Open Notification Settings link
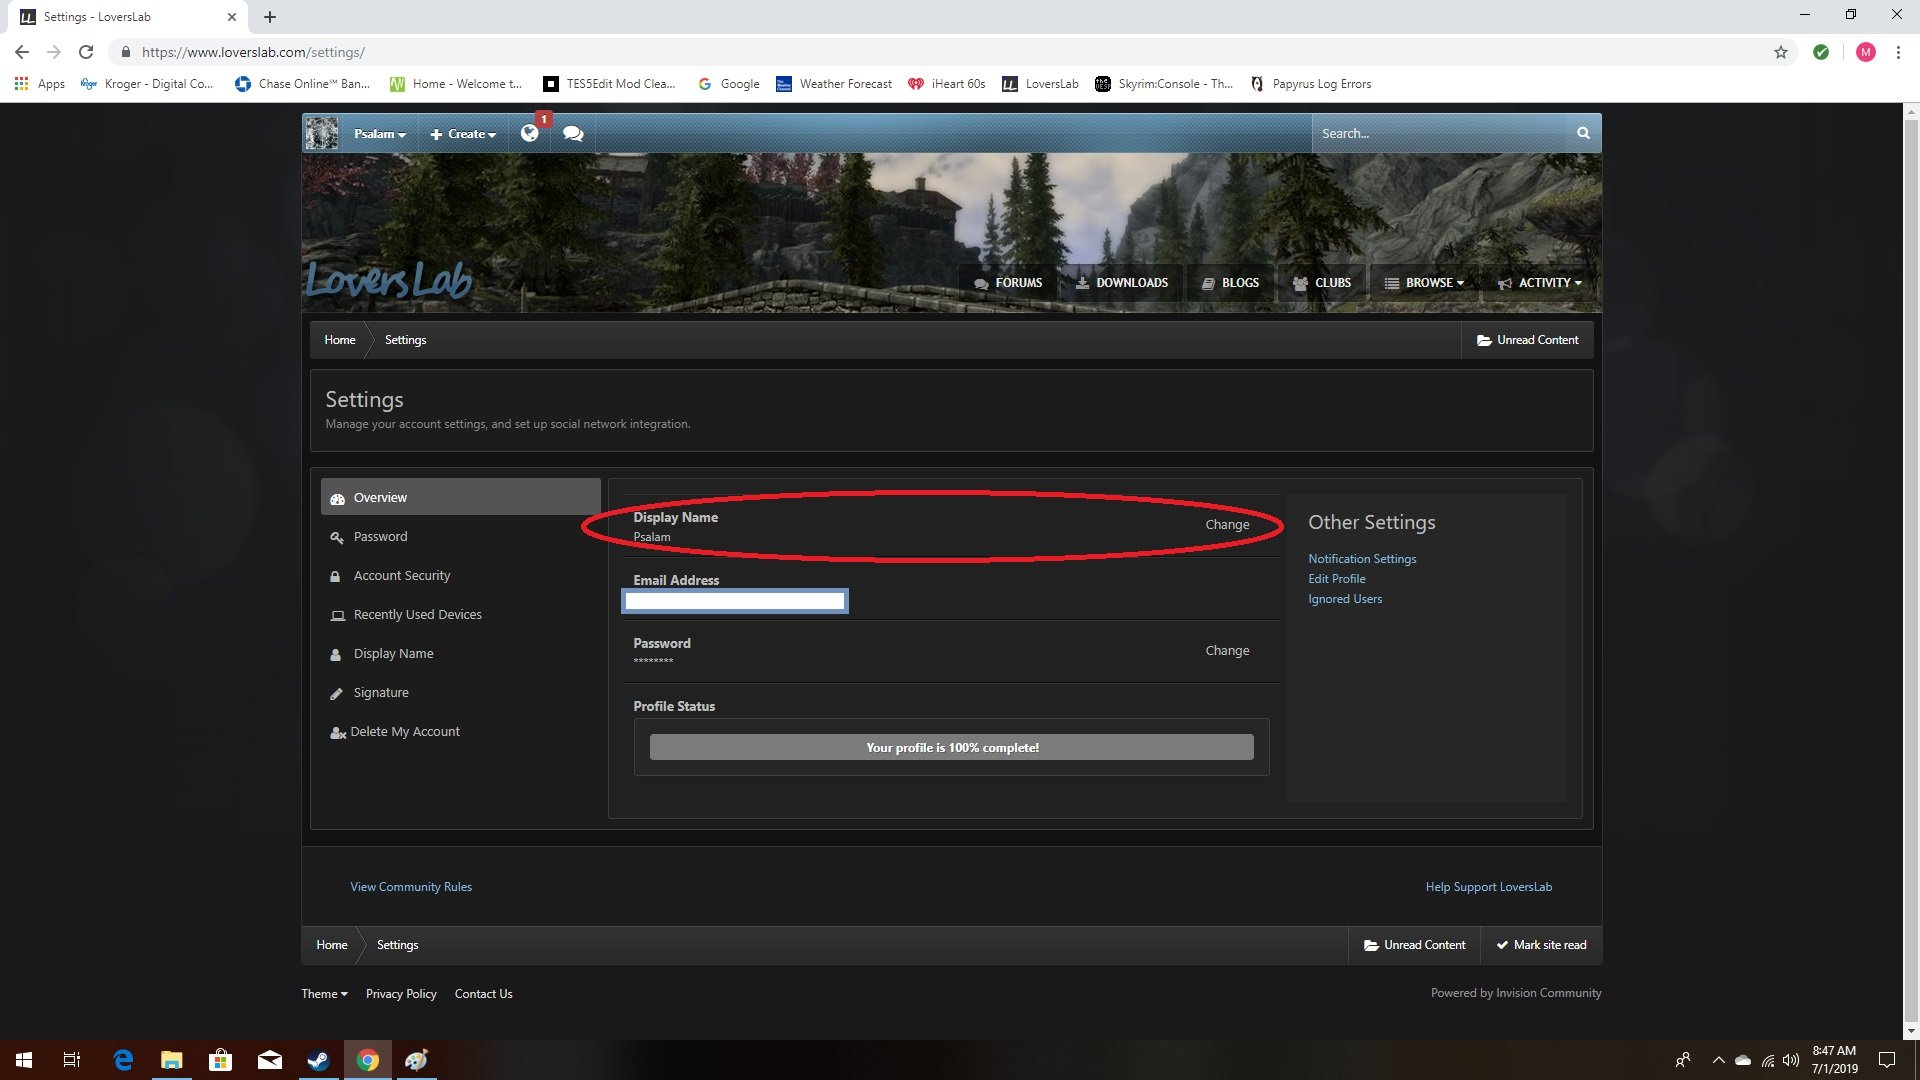The image size is (1920, 1080). [x=1362, y=559]
